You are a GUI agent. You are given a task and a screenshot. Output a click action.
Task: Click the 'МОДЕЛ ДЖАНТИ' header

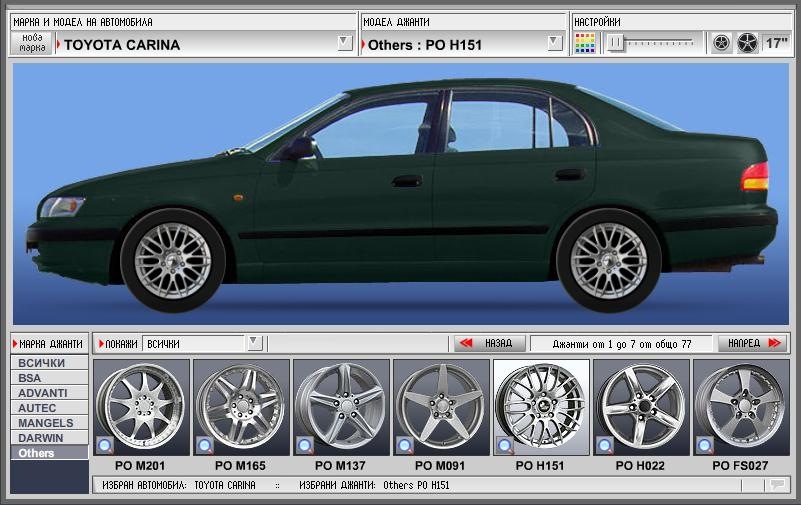pos(396,22)
